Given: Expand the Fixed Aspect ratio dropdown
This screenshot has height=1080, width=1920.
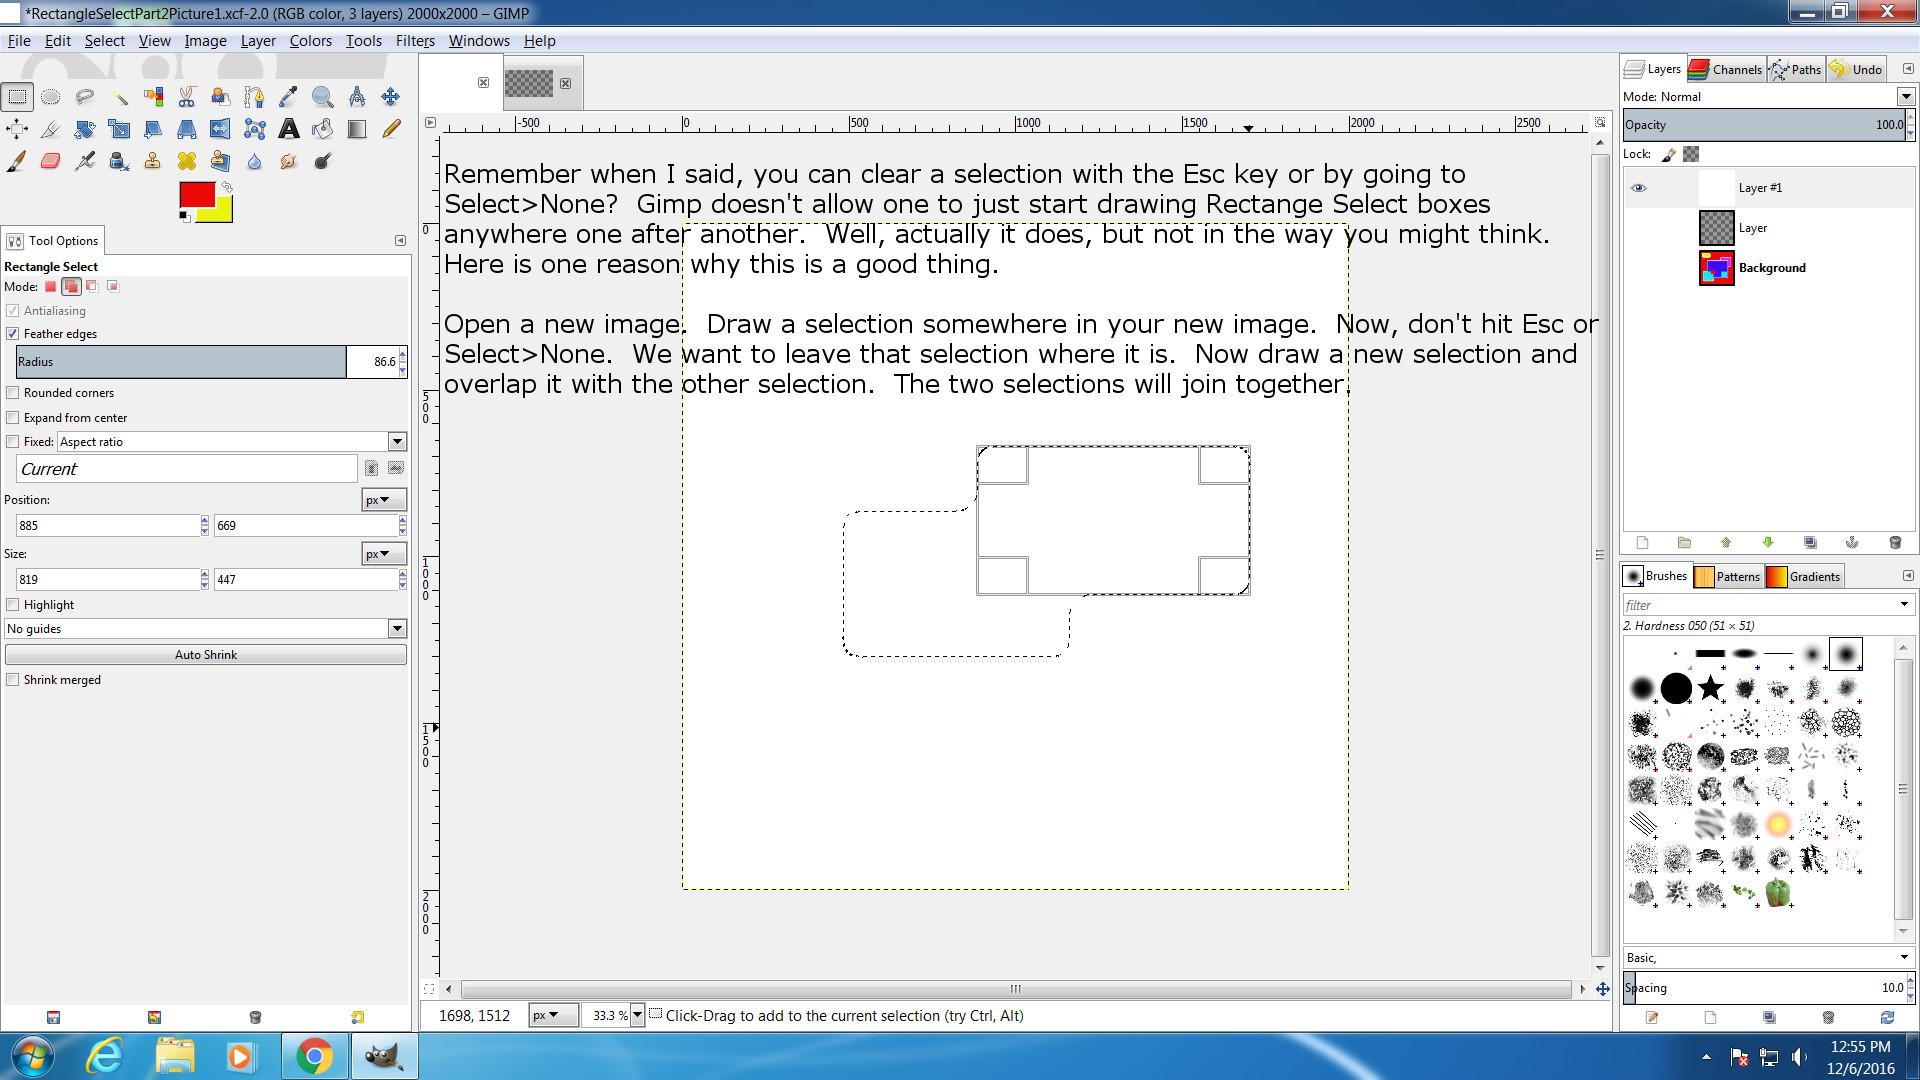Looking at the screenshot, I should (397, 442).
